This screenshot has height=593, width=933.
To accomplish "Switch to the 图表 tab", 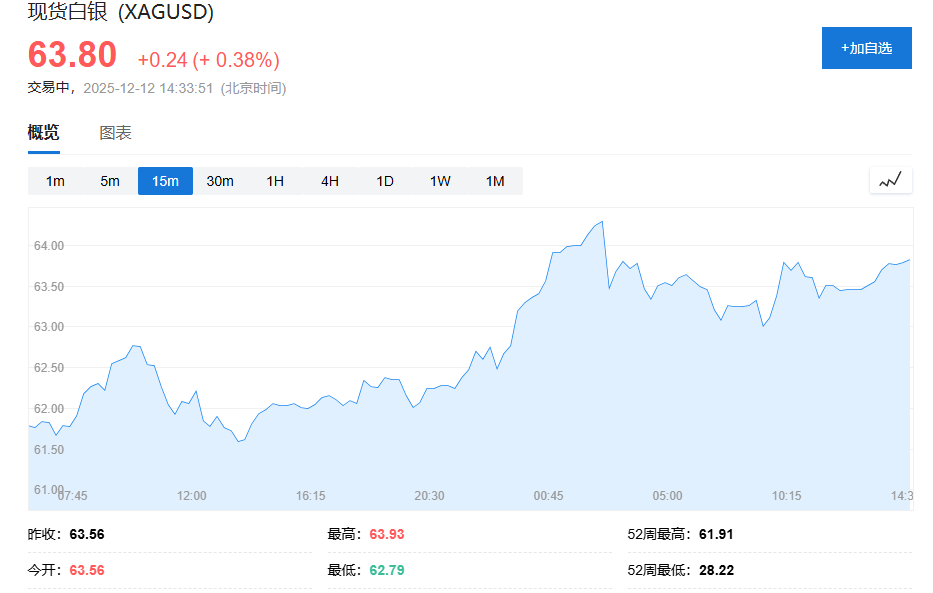I will [117, 132].
